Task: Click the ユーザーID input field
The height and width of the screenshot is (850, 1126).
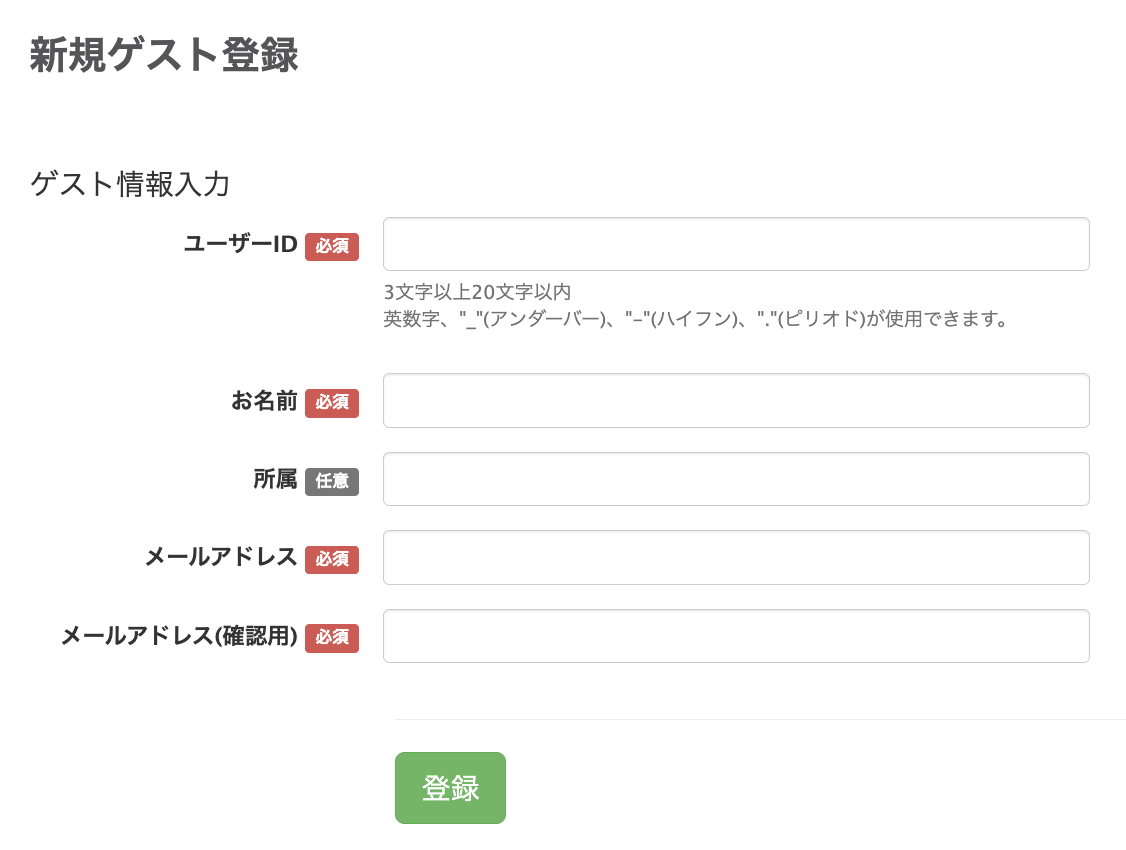Action: (x=736, y=243)
